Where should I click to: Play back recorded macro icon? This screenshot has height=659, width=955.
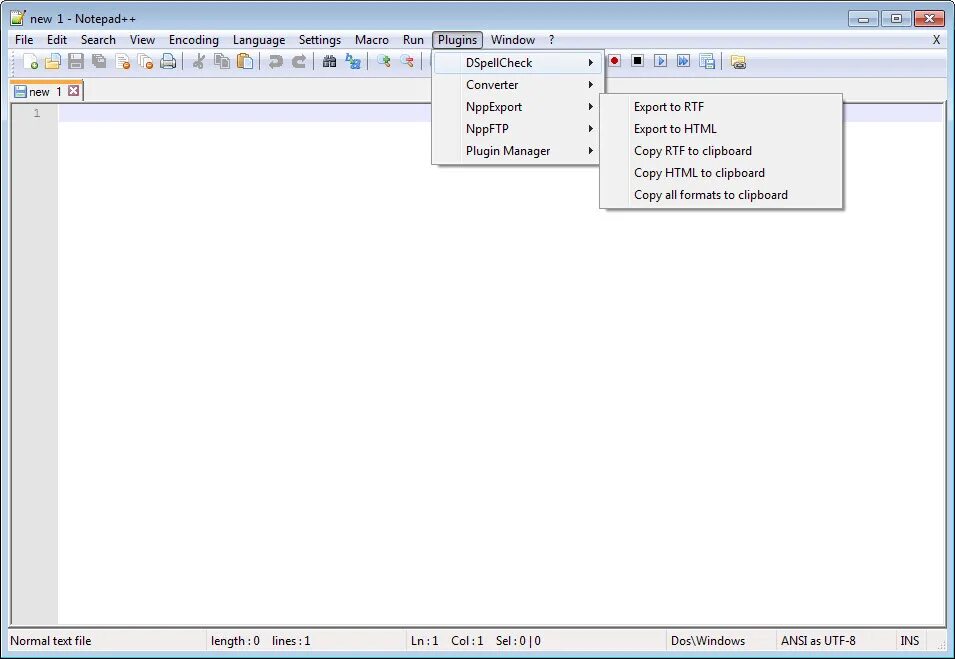tap(660, 61)
